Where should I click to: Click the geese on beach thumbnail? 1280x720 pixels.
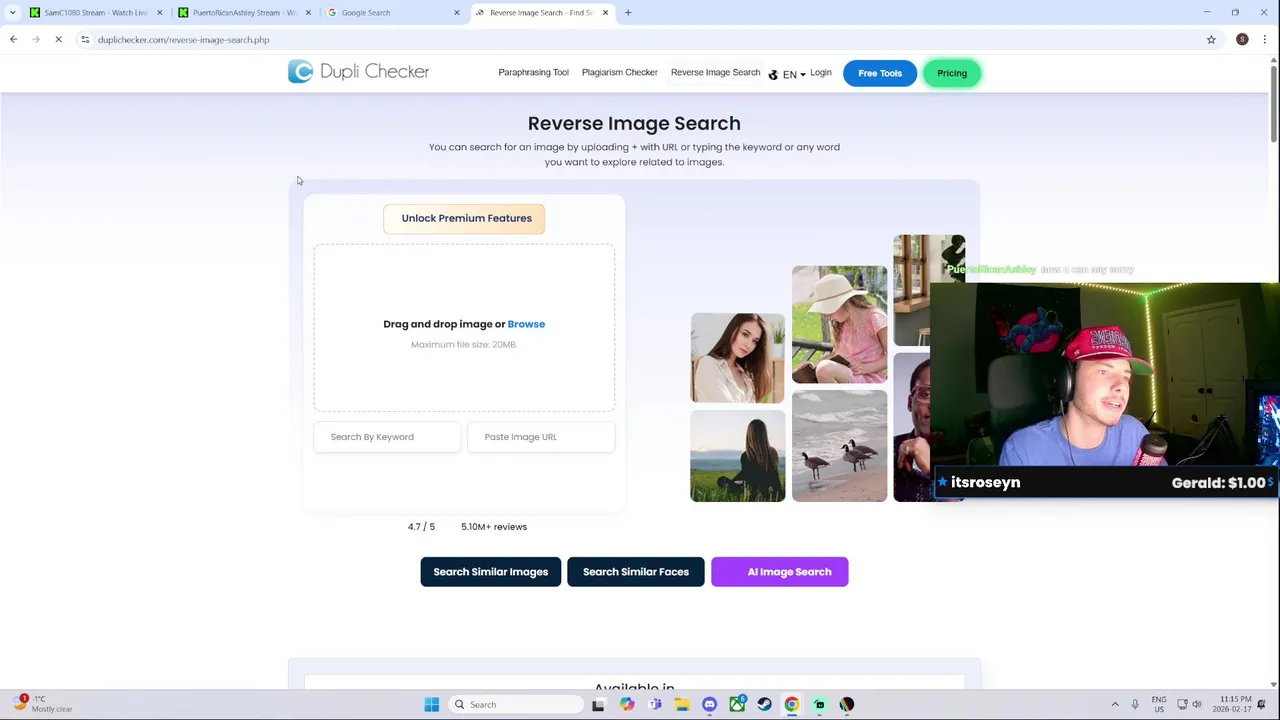[x=839, y=446]
